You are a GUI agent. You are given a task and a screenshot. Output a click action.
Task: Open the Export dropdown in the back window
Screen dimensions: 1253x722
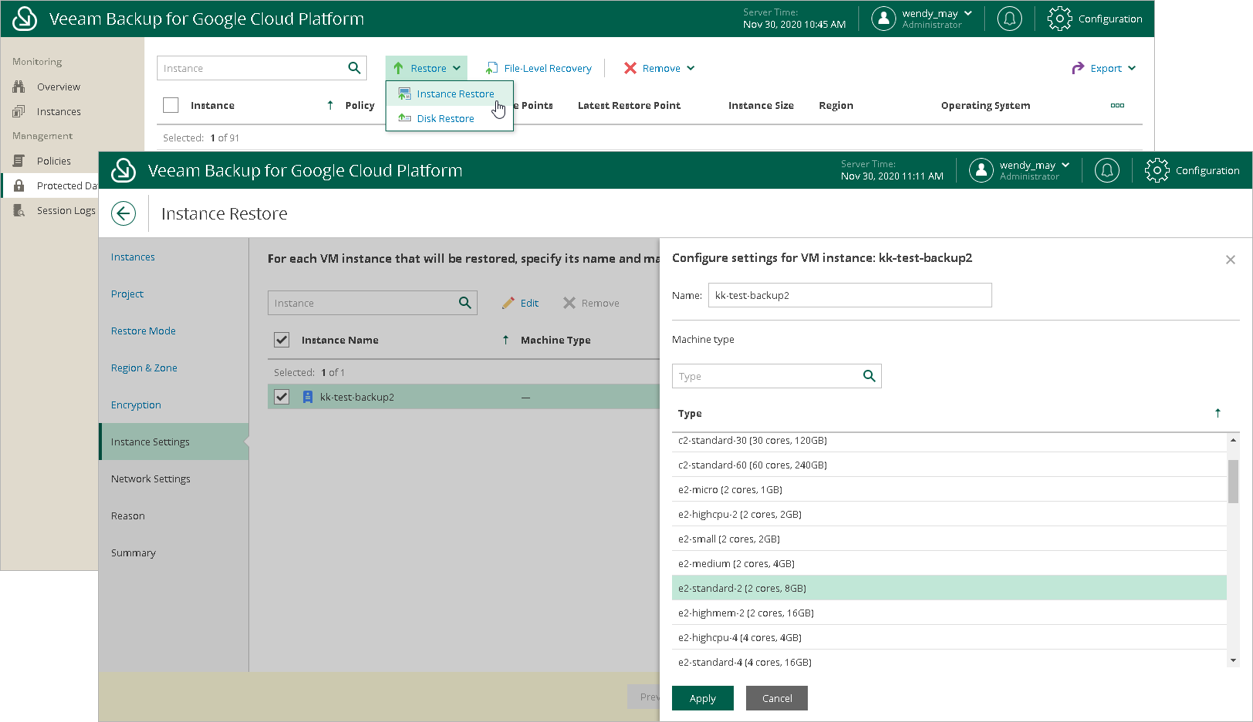(x=1104, y=68)
